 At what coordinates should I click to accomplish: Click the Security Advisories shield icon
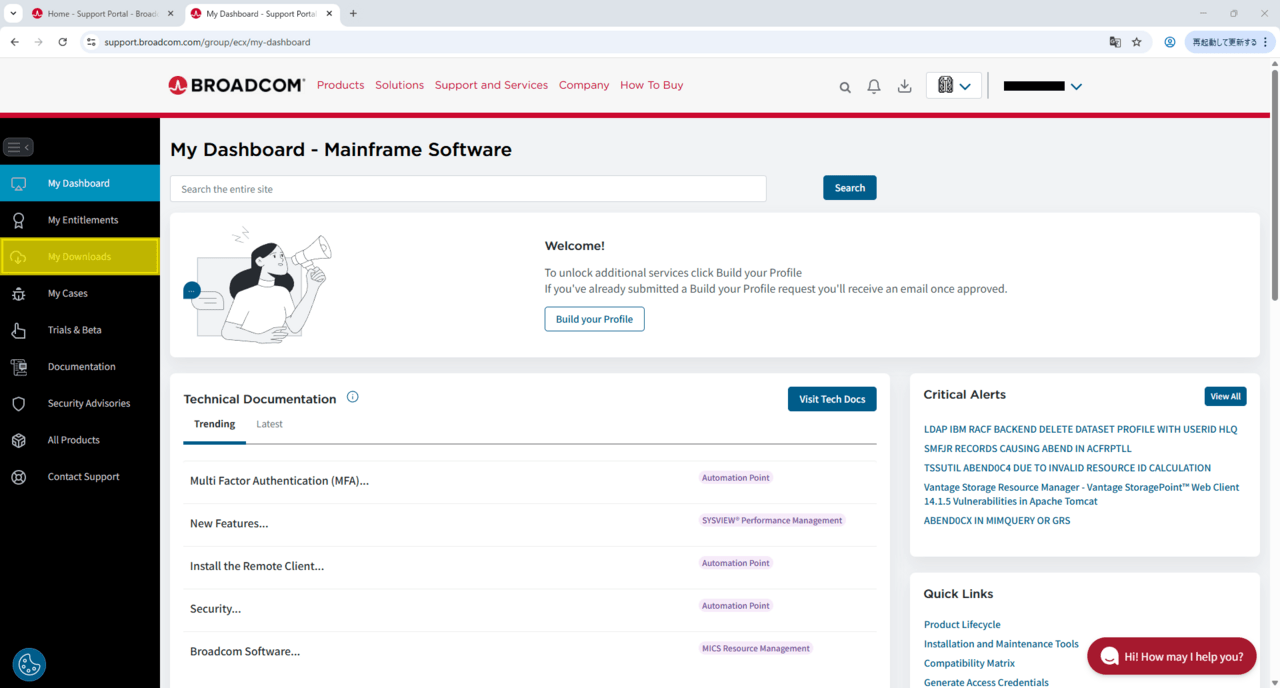[18, 404]
